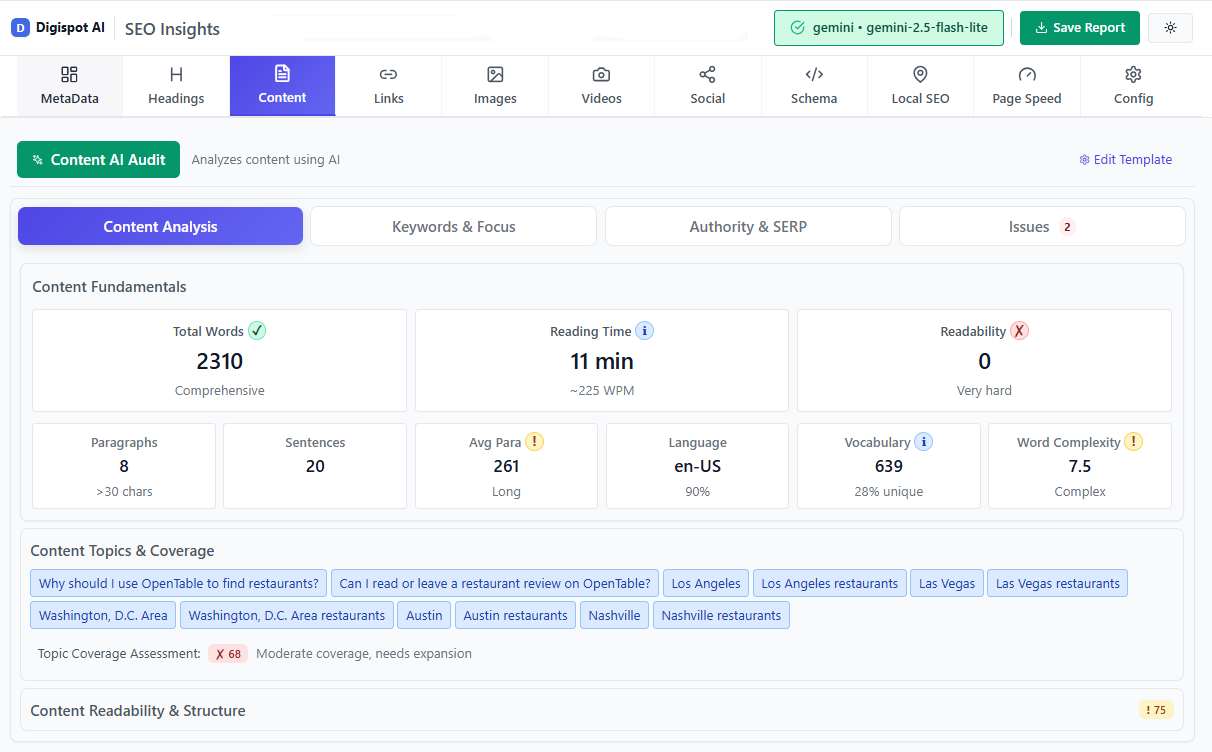The image size is (1212, 752).
Task: Click the Images section icon
Action: coord(494,74)
